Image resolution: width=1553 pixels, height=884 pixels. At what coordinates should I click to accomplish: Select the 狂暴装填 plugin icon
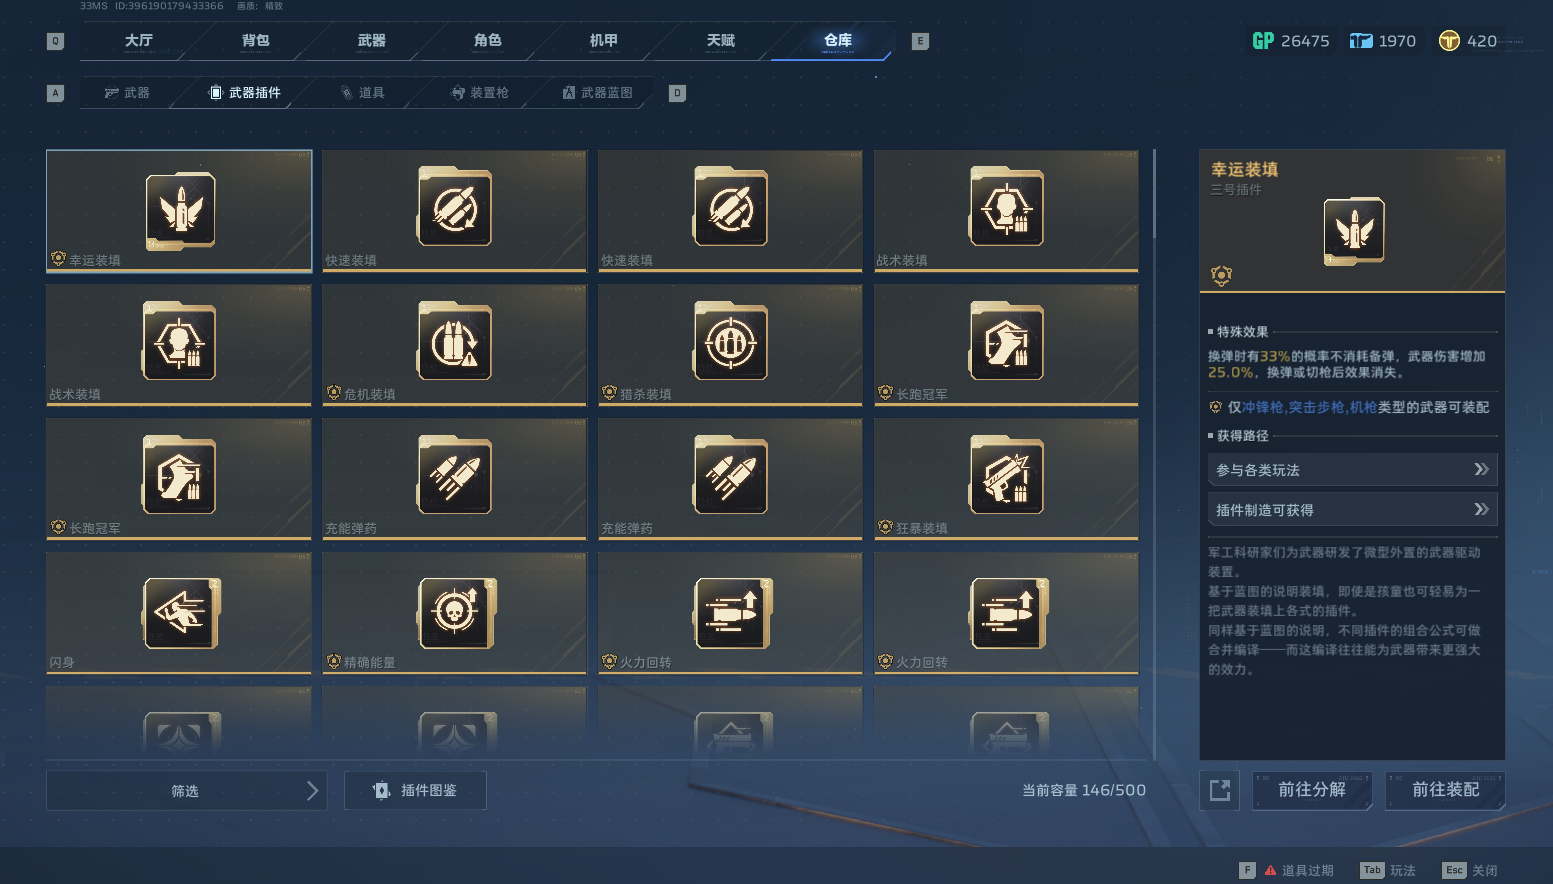pyautogui.click(x=1007, y=477)
